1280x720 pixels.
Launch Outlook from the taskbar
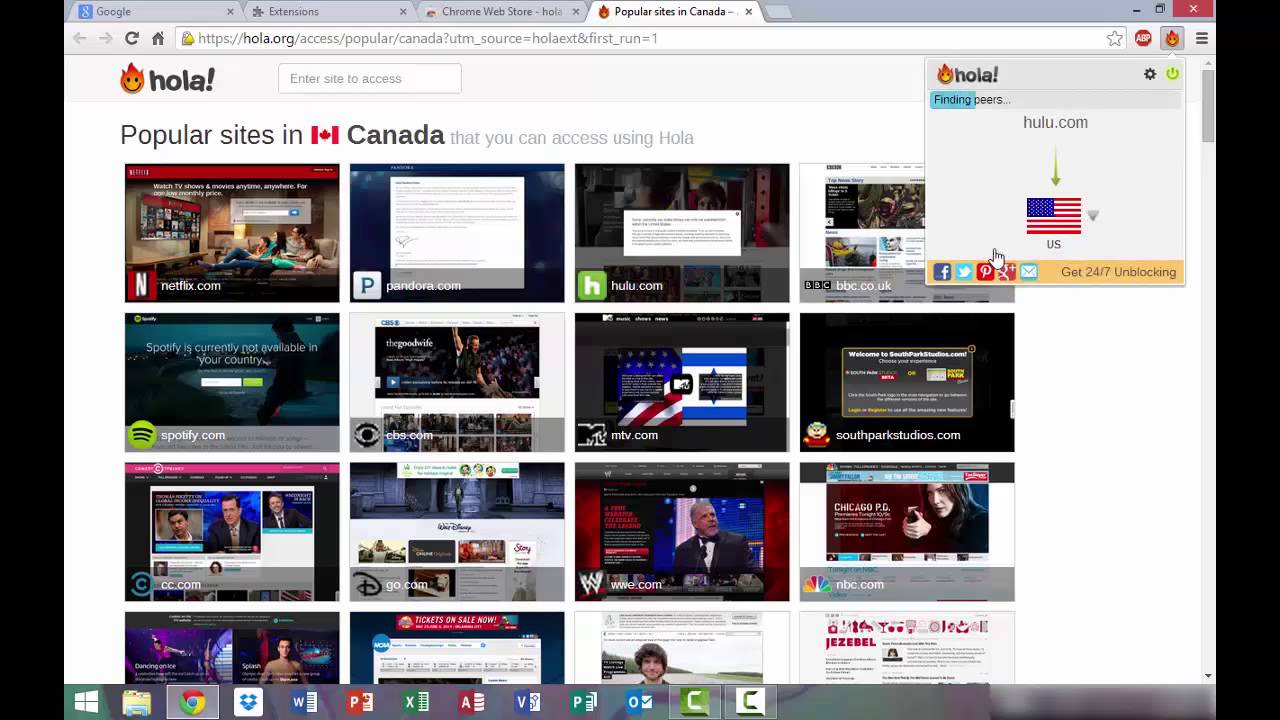click(x=640, y=703)
